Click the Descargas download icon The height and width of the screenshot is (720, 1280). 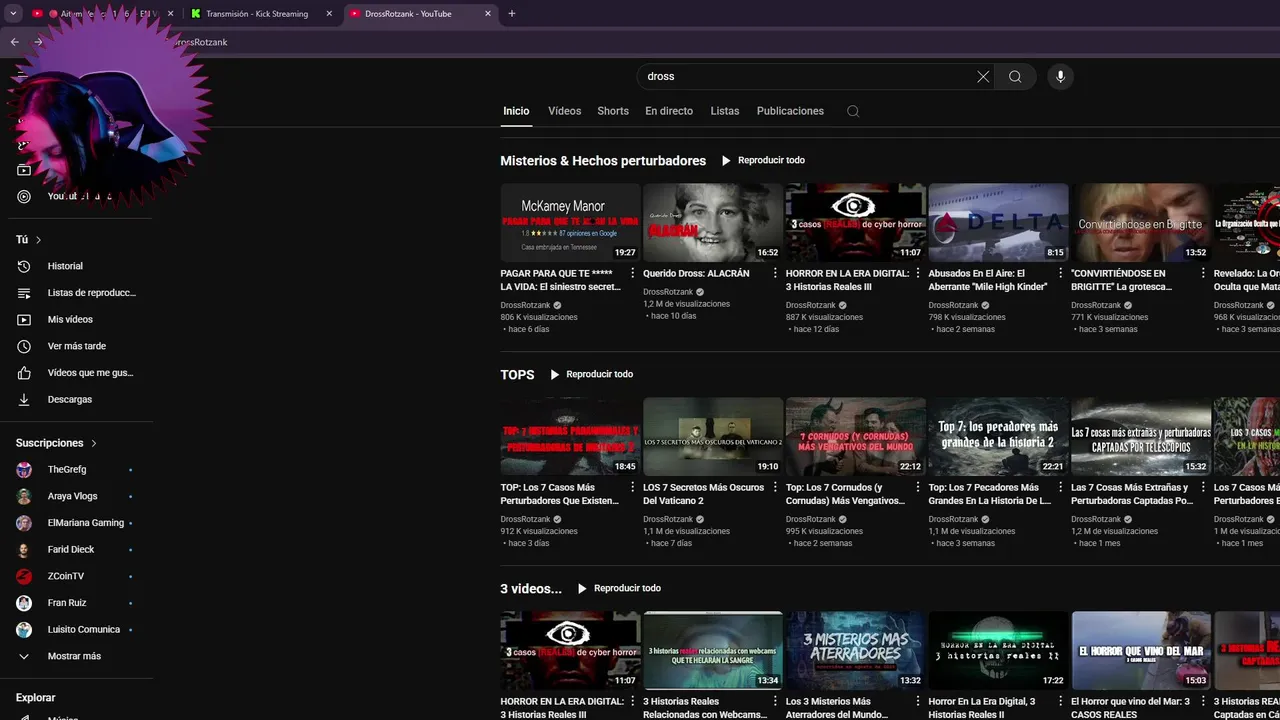pos(24,399)
